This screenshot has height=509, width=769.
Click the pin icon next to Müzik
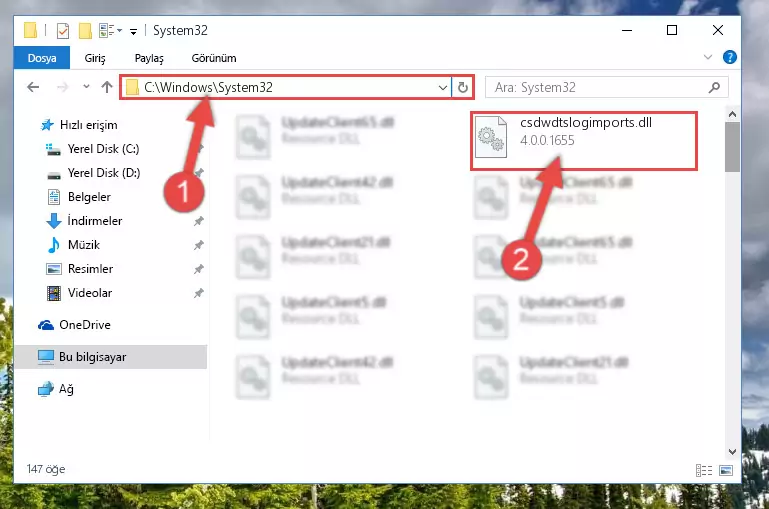coord(199,245)
